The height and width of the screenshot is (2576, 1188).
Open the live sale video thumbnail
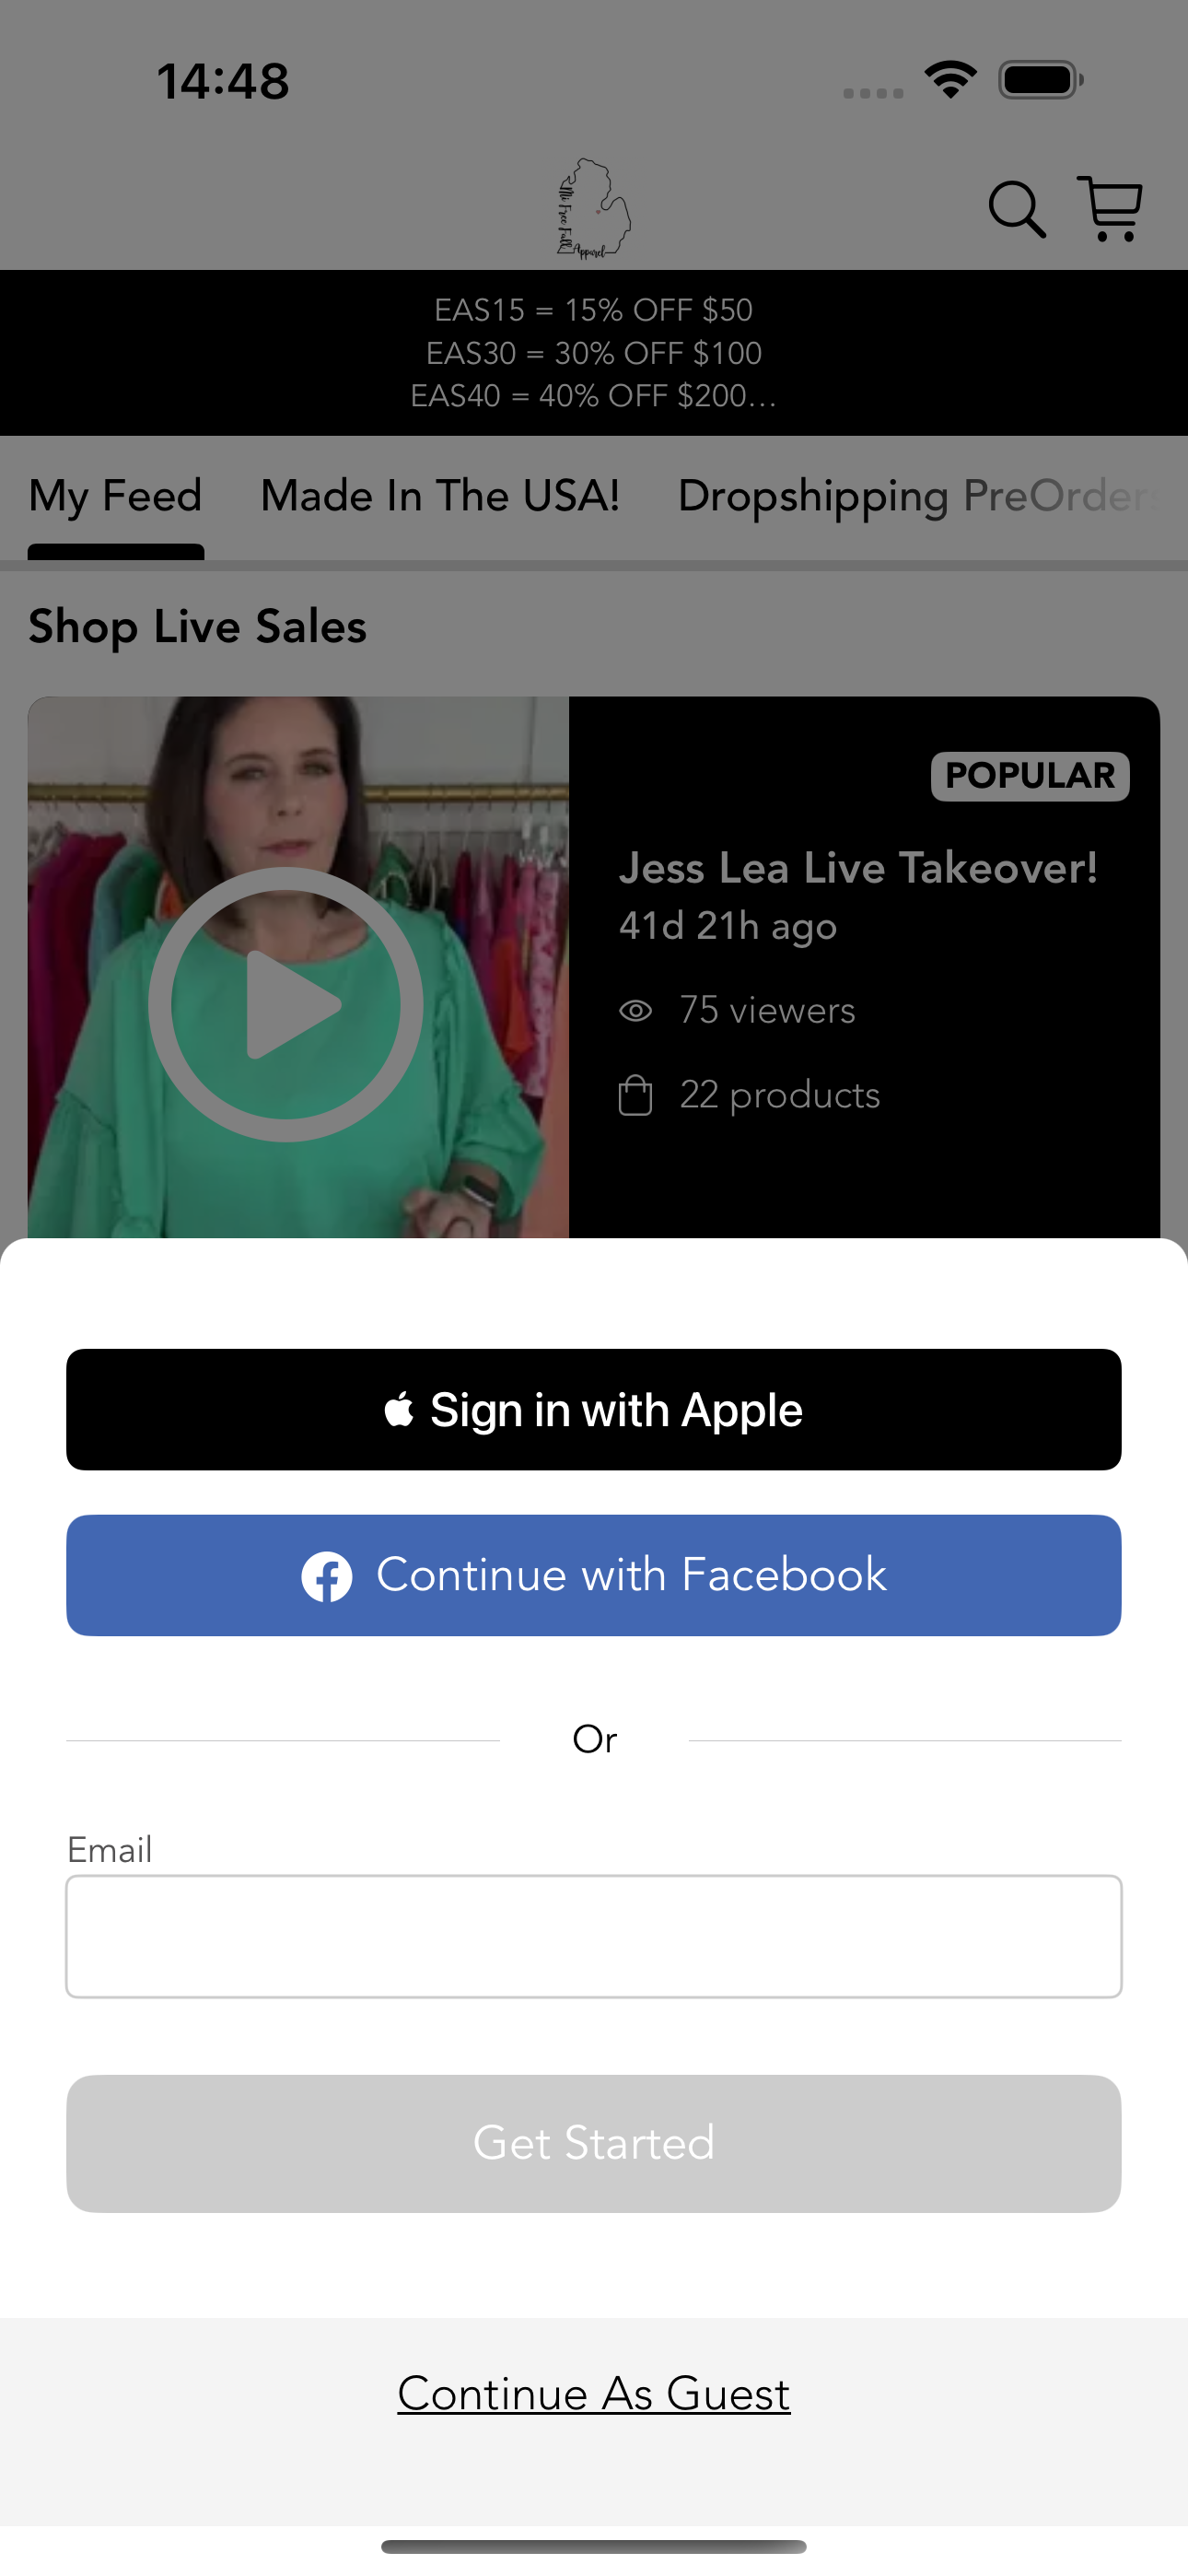click(x=298, y=967)
